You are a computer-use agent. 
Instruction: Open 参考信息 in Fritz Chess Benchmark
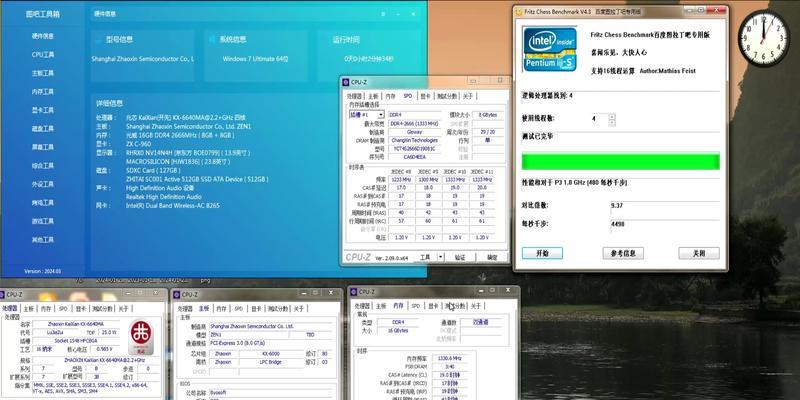click(623, 253)
